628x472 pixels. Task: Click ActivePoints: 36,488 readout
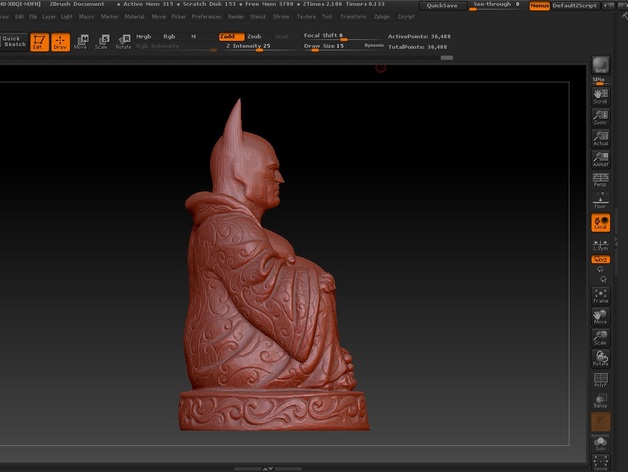pyautogui.click(x=419, y=36)
